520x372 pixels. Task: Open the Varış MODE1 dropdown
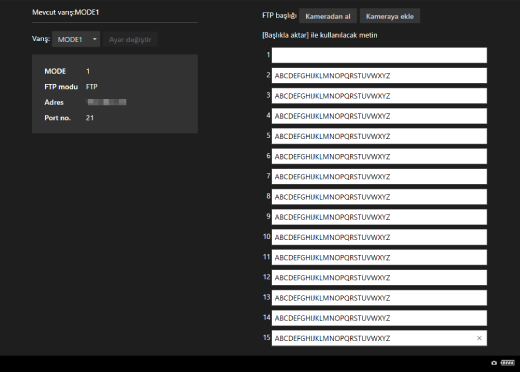pos(76,39)
